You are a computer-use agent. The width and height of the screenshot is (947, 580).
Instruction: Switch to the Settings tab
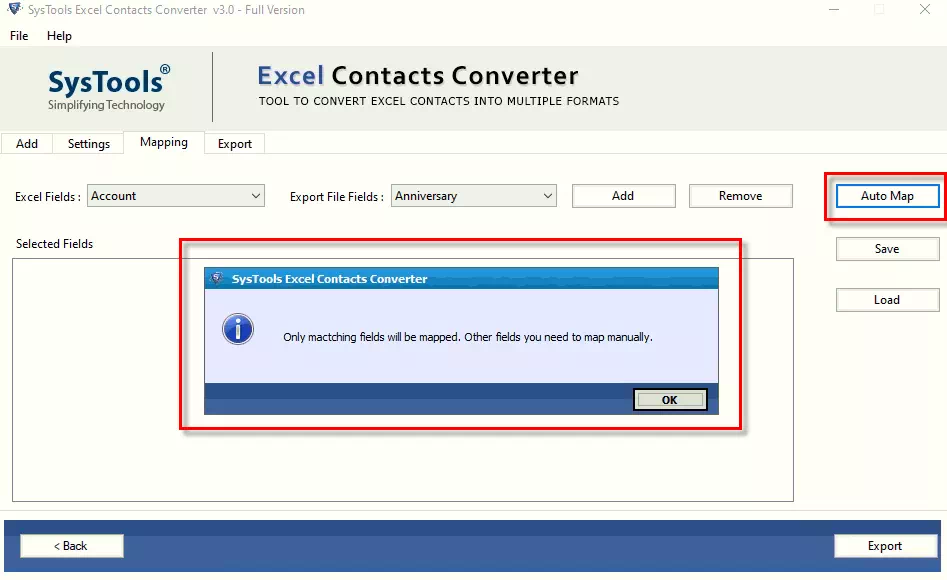coord(89,144)
